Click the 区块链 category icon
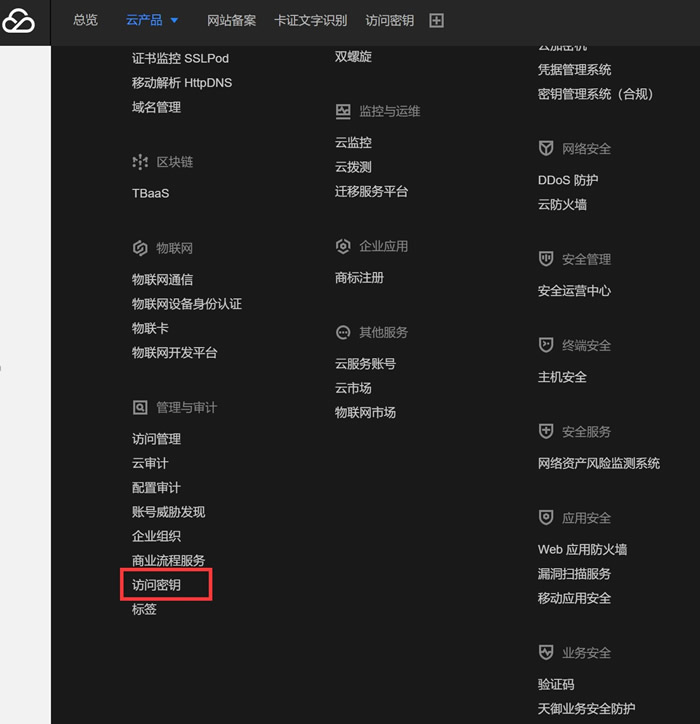700x724 pixels. click(140, 162)
